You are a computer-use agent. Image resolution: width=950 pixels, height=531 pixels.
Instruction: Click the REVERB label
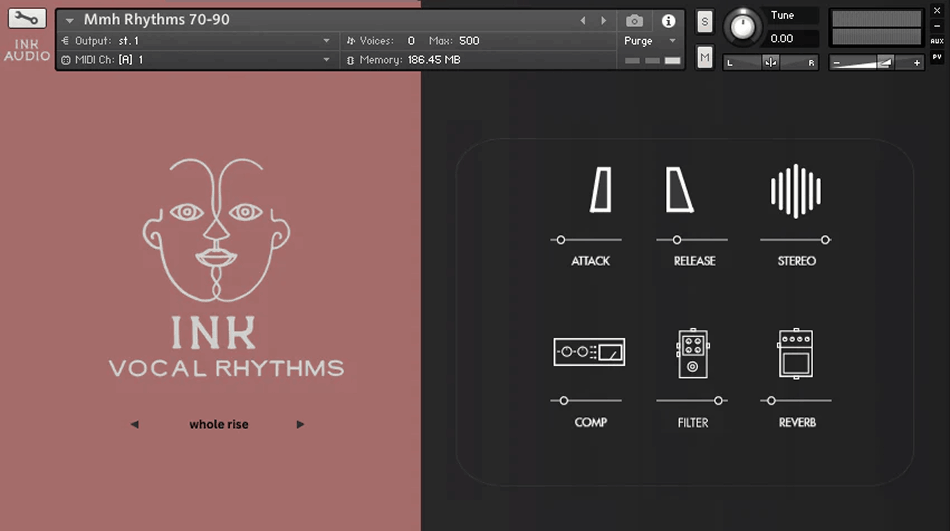[x=797, y=422]
